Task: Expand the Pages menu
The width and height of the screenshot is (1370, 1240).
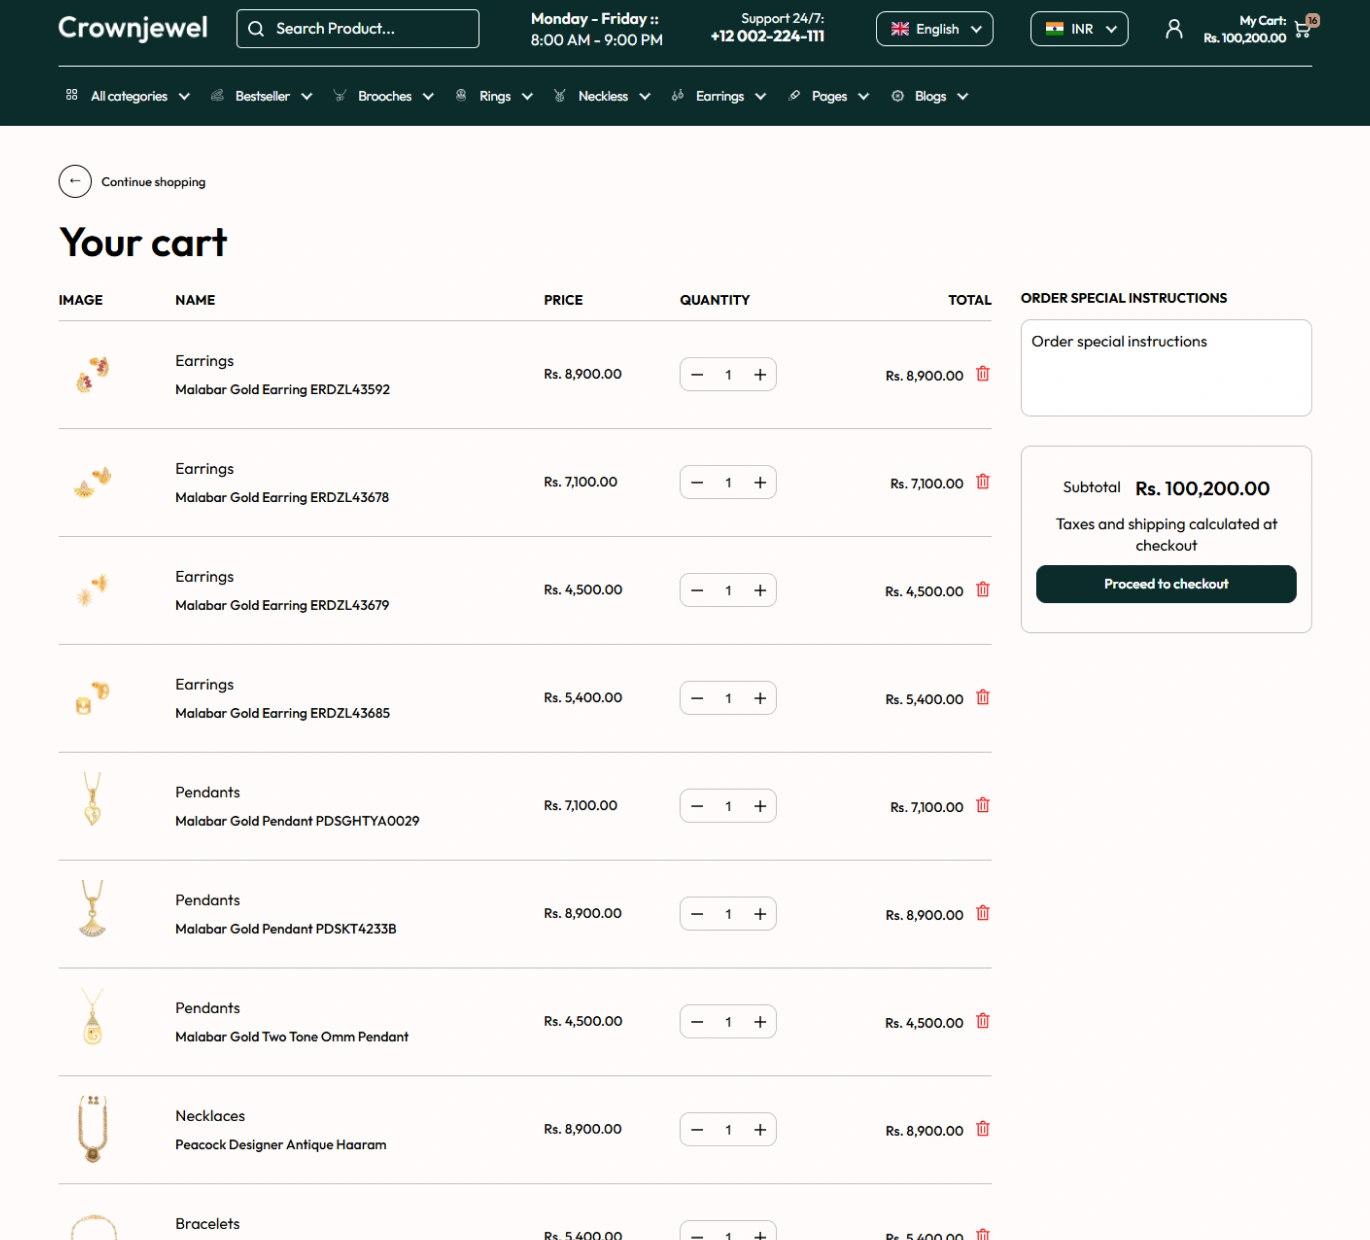Action: [829, 96]
